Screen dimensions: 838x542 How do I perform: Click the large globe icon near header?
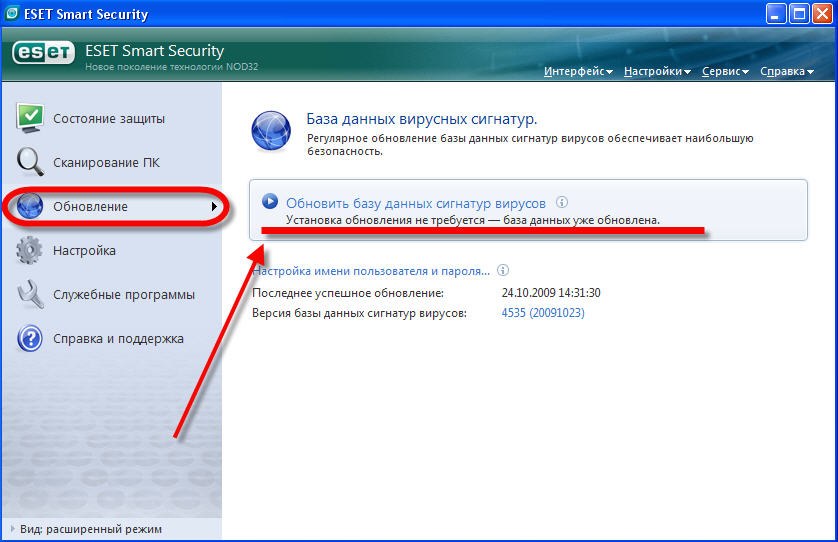click(x=271, y=131)
